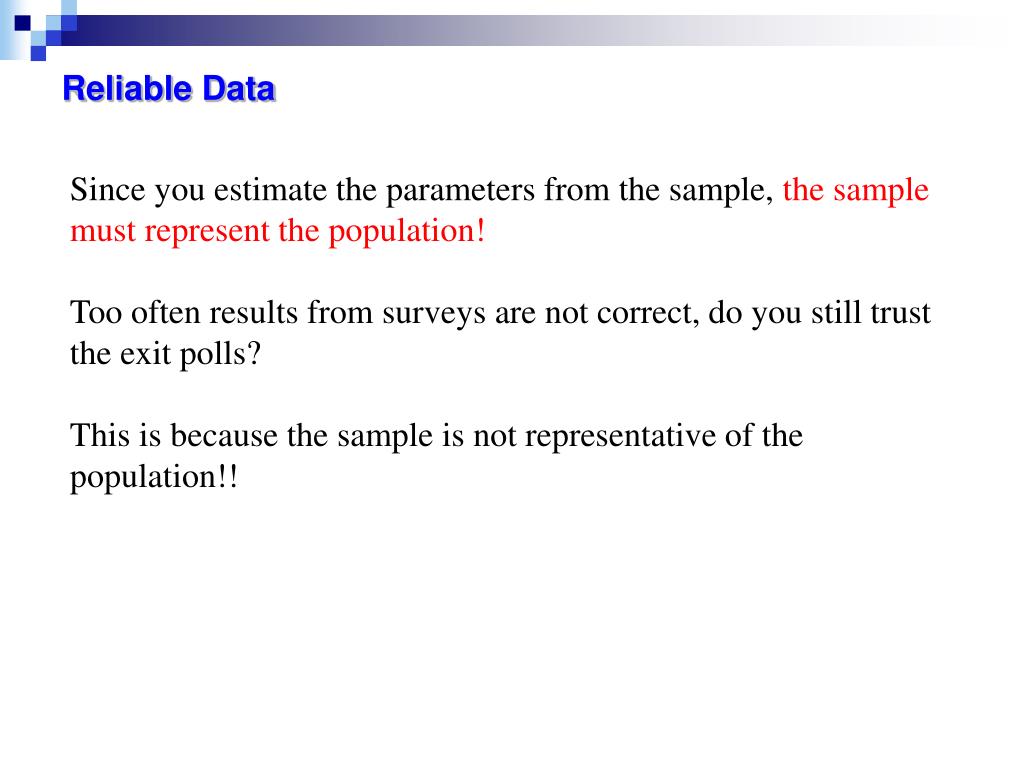Click the 'Reliable Data' slide title
The height and width of the screenshot is (768, 1024).
coord(169,89)
